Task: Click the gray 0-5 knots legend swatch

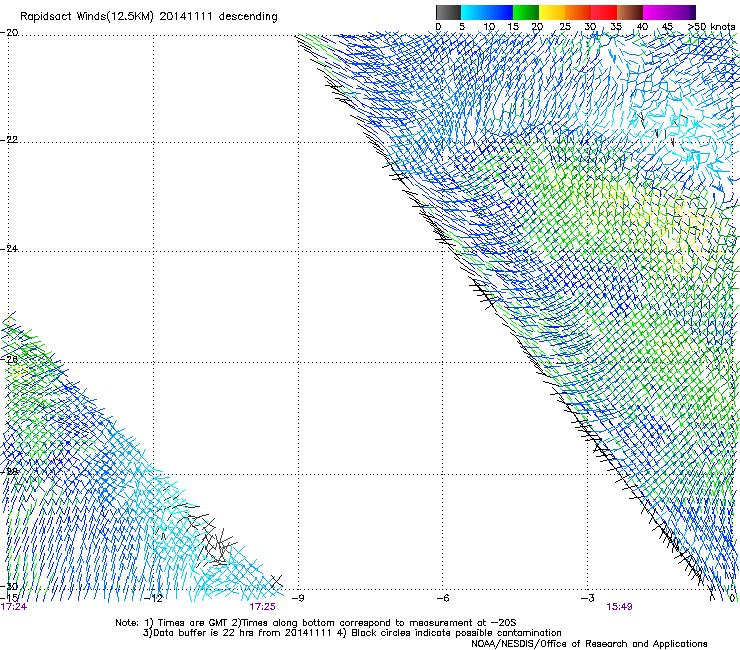Action: click(448, 12)
